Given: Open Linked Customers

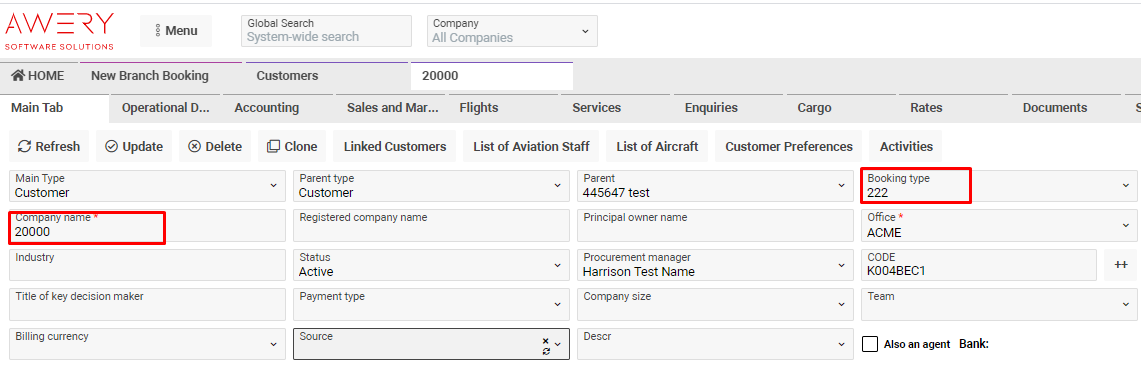Looking at the screenshot, I should (x=395, y=146).
